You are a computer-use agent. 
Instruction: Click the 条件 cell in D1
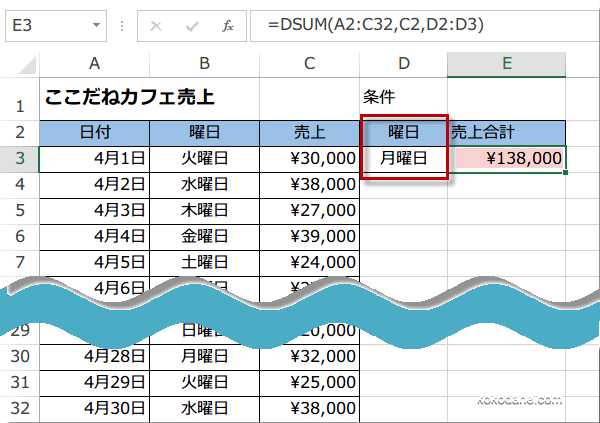(404, 99)
